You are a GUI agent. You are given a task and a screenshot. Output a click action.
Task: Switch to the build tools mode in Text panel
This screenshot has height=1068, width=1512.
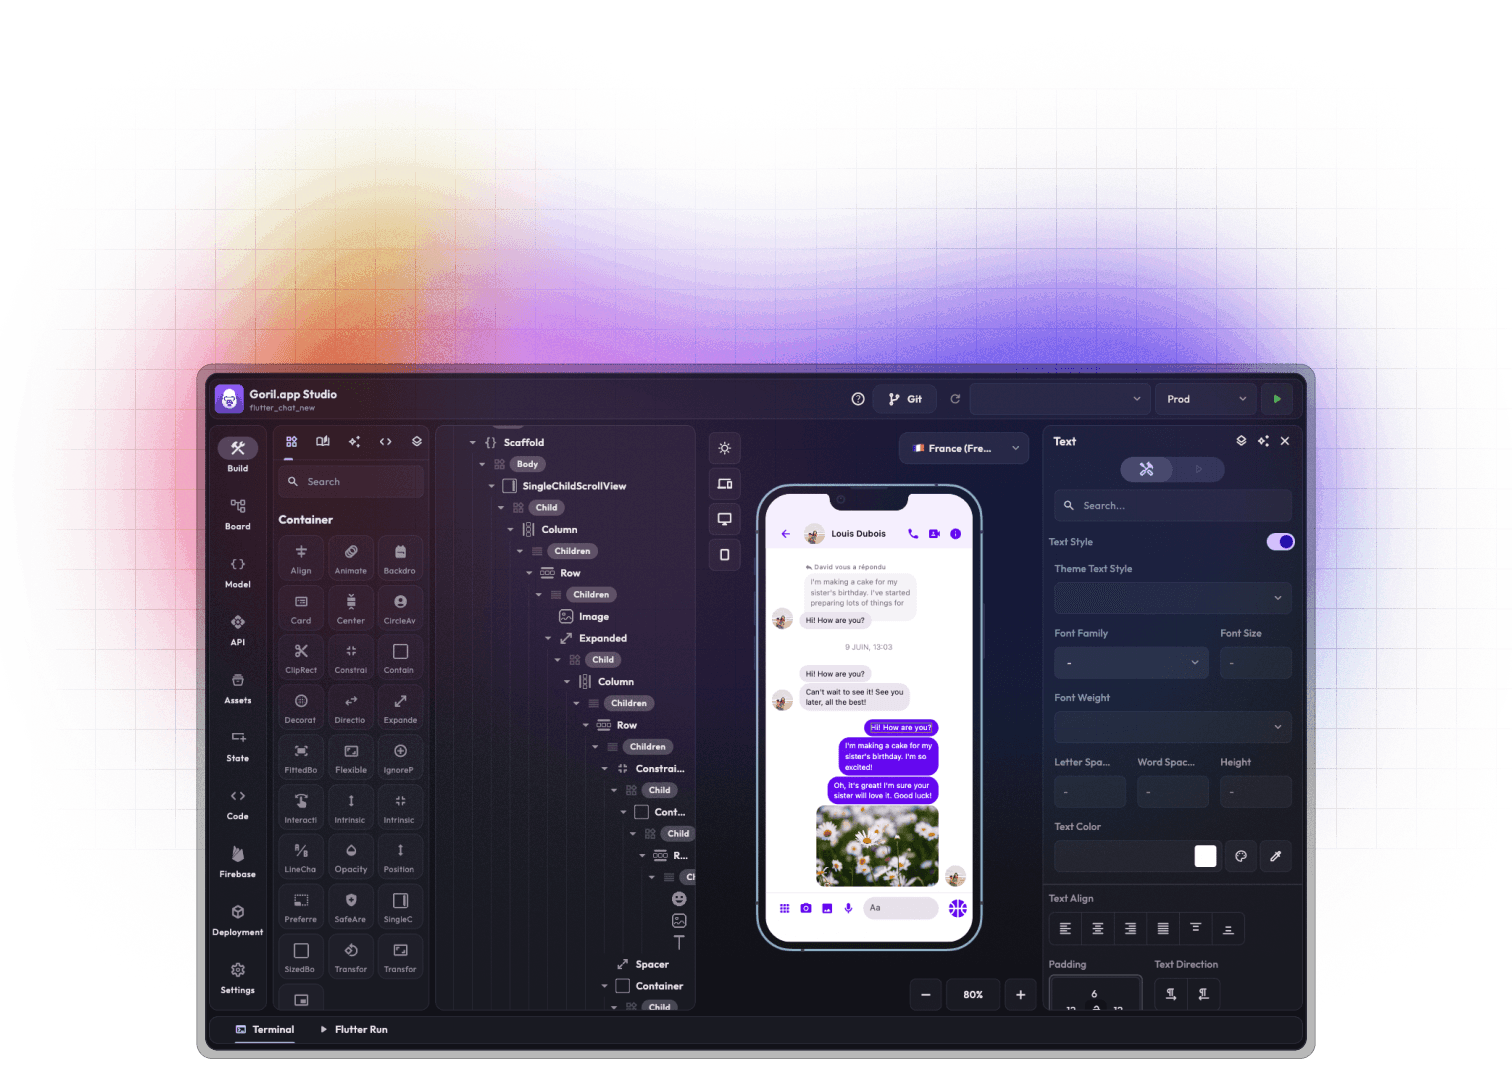point(1147,469)
